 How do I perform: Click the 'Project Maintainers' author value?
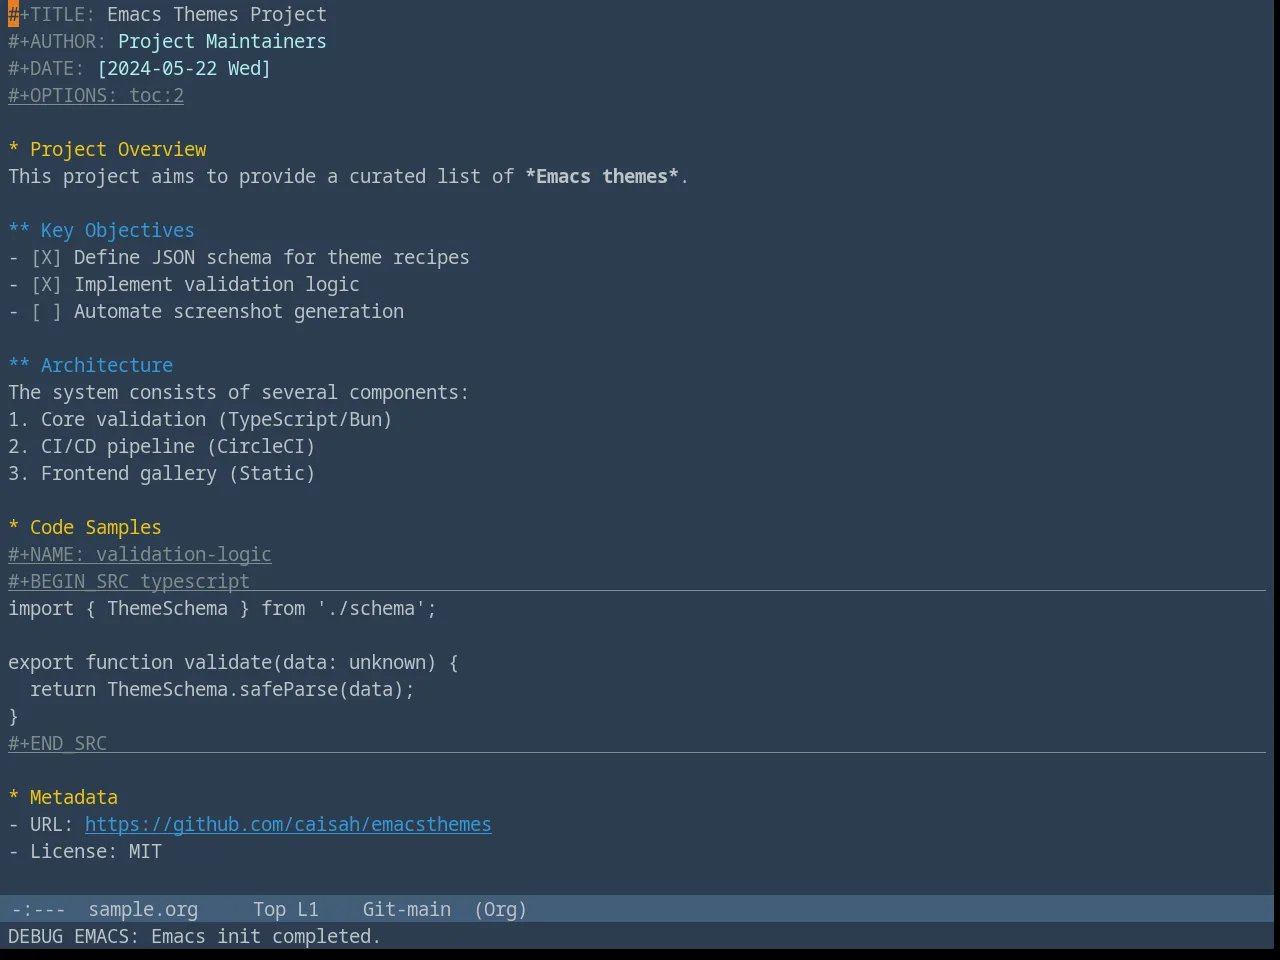tap(222, 41)
